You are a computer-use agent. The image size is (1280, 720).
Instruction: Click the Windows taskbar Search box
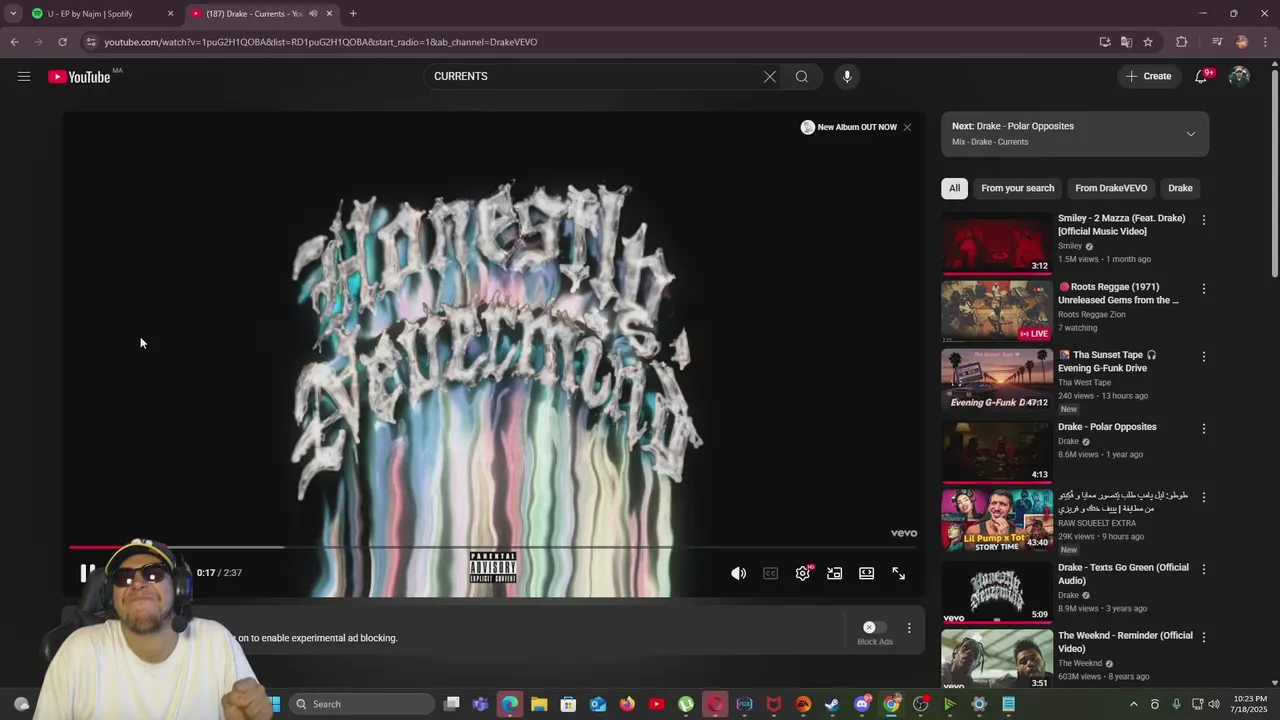(x=362, y=704)
